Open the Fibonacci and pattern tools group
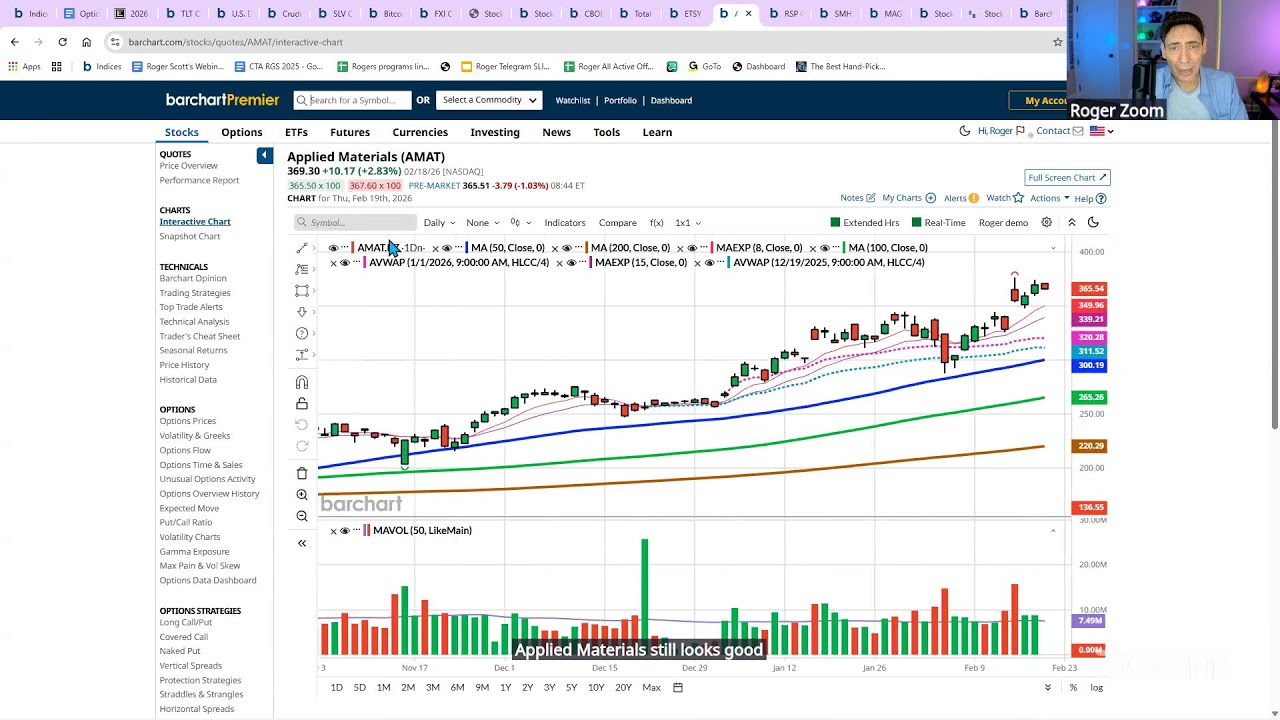 click(302, 269)
